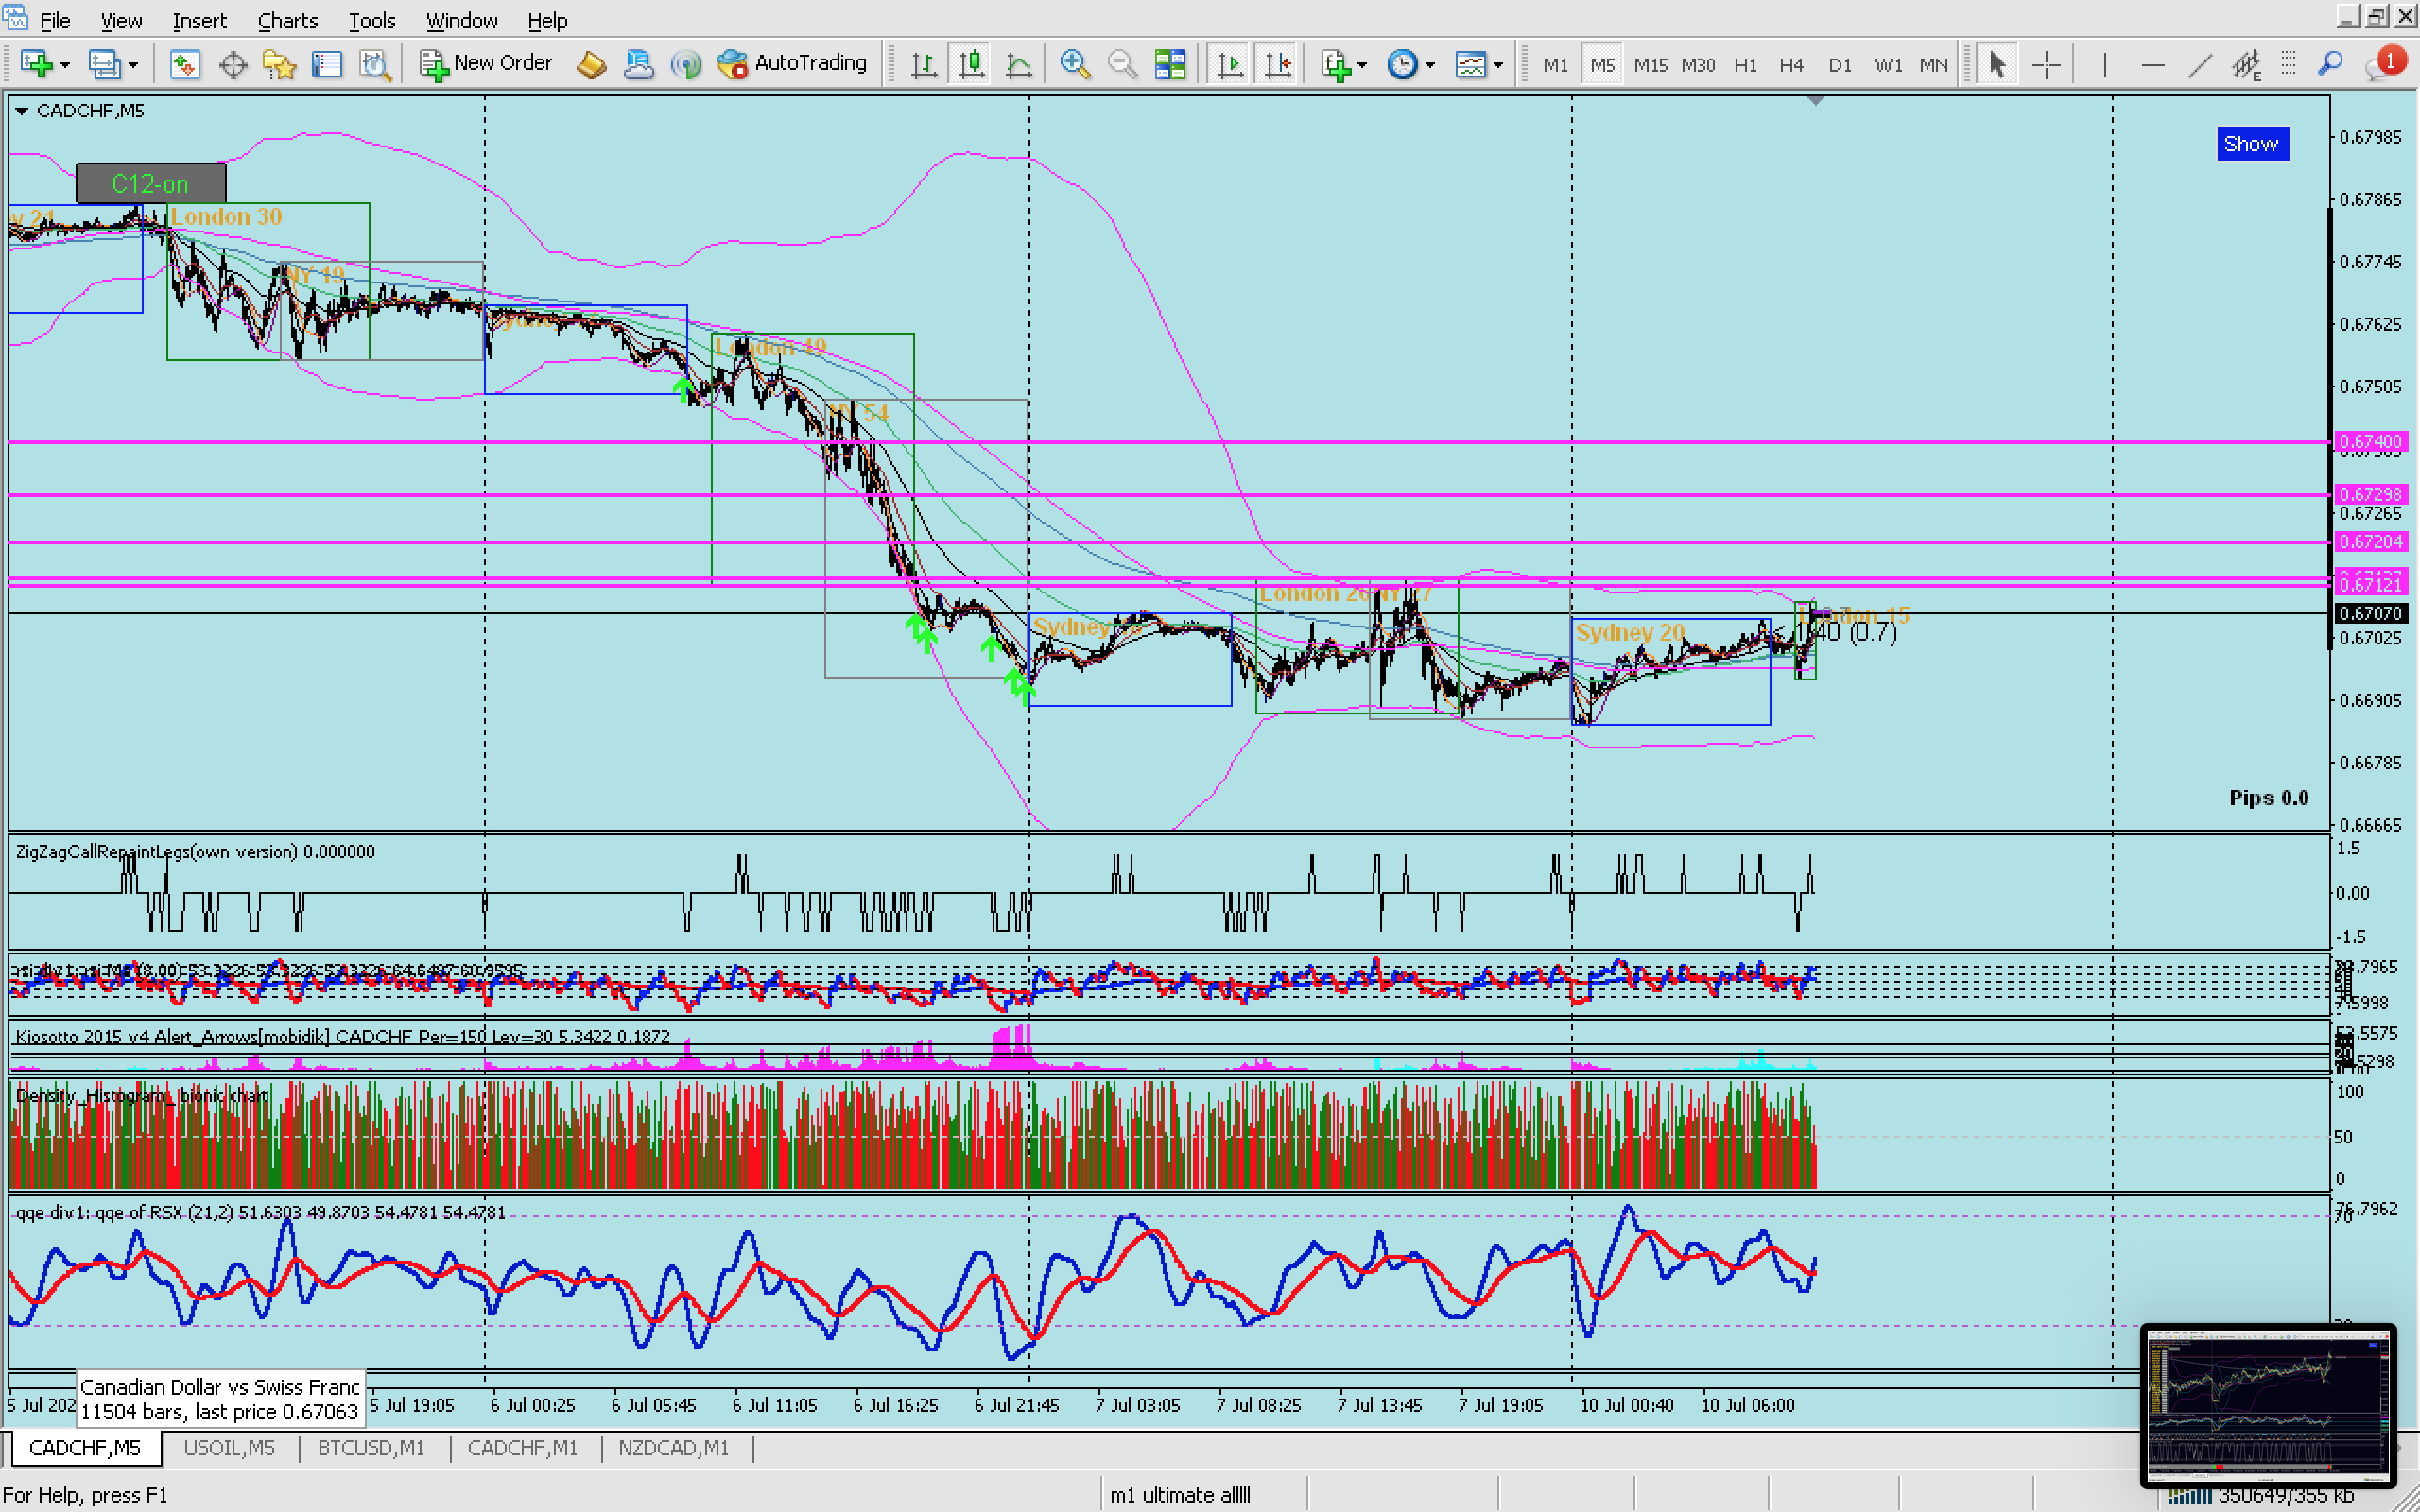Expand the Periodicity clock dropdown arrow

click(x=1430, y=66)
